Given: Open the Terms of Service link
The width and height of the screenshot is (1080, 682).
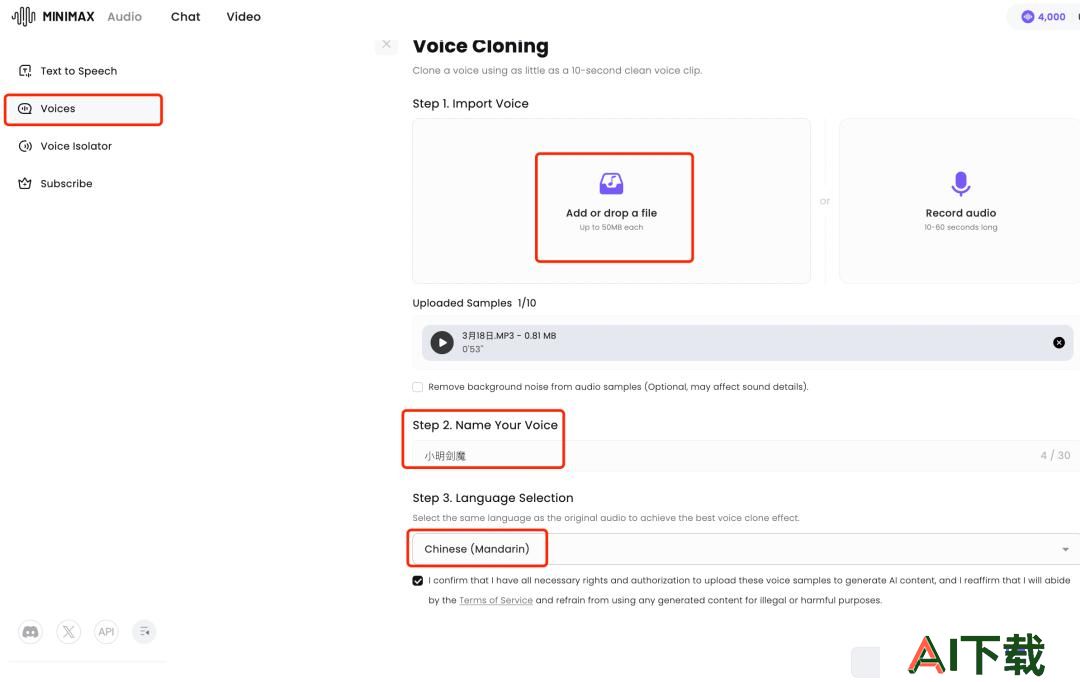Looking at the screenshot, I should click(x=496, y=600).
